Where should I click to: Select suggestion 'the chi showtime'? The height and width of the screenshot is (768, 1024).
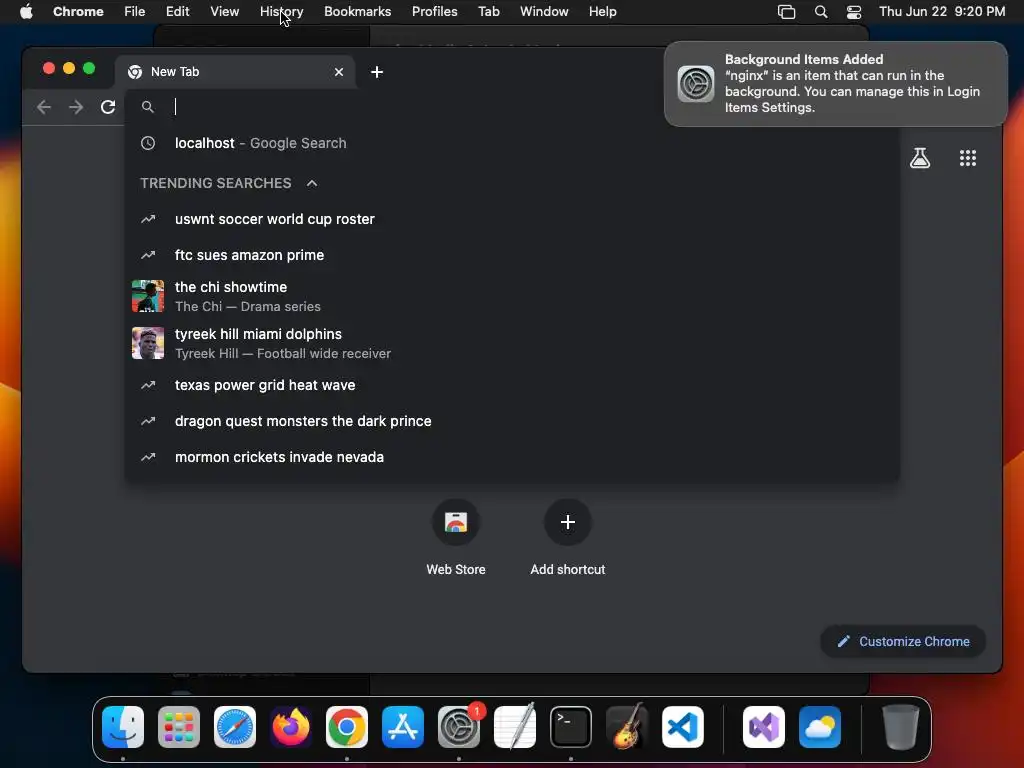coord(512,296)
